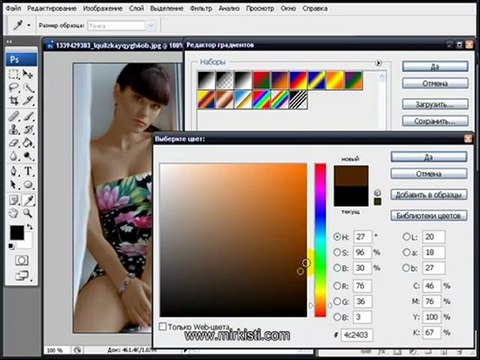The height and width of the screenshot is (360, 480).
Task: Select the Crop tool
Action: pos(14,101)
